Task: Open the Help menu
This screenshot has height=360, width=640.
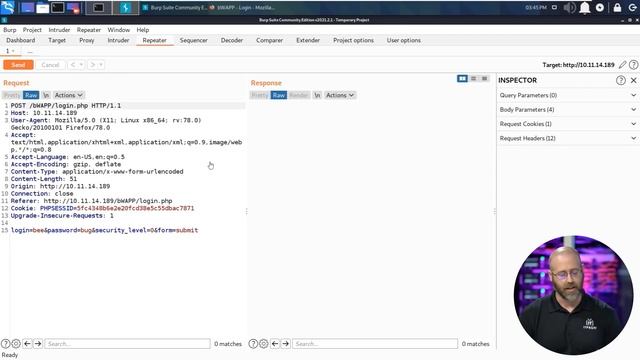Action: [x=143, y=30]
